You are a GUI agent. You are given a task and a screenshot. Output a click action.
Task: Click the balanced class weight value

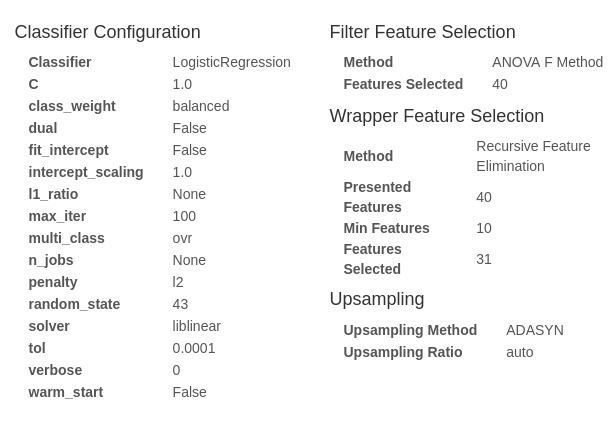(200, 106)
